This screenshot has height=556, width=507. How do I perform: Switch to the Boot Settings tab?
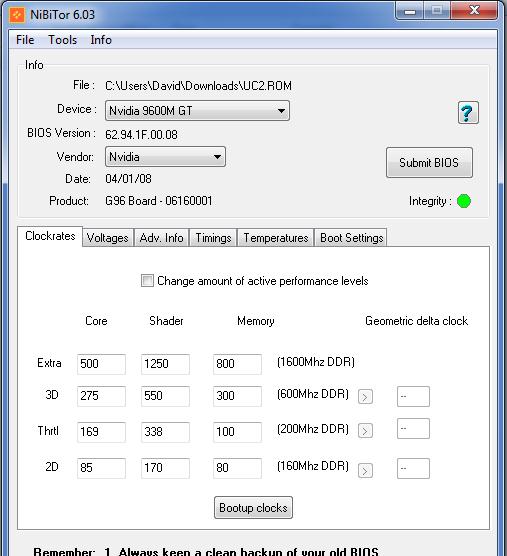click(351, 238)
